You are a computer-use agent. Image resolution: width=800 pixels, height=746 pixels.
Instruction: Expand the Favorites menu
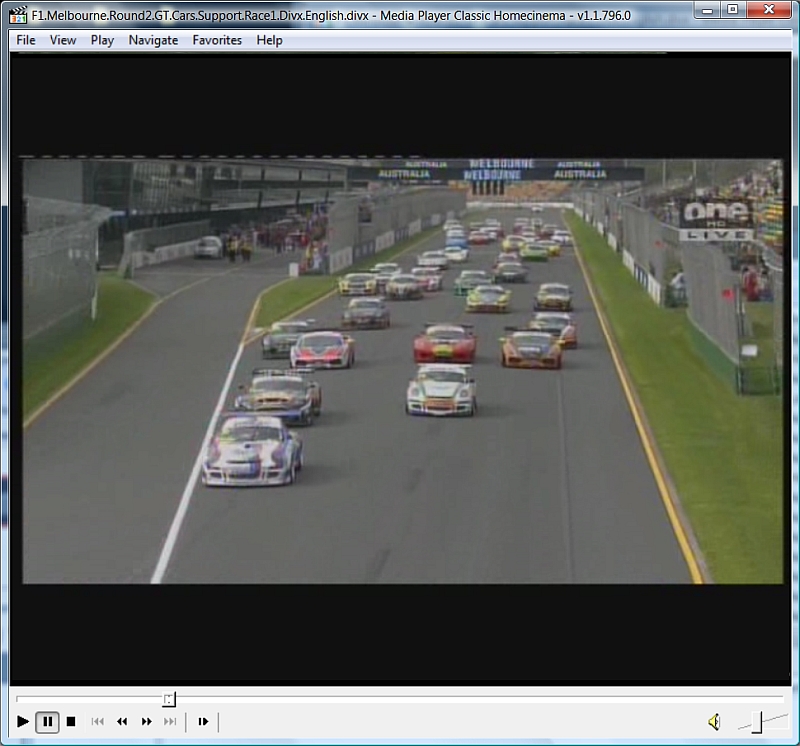tap(217, 40)
